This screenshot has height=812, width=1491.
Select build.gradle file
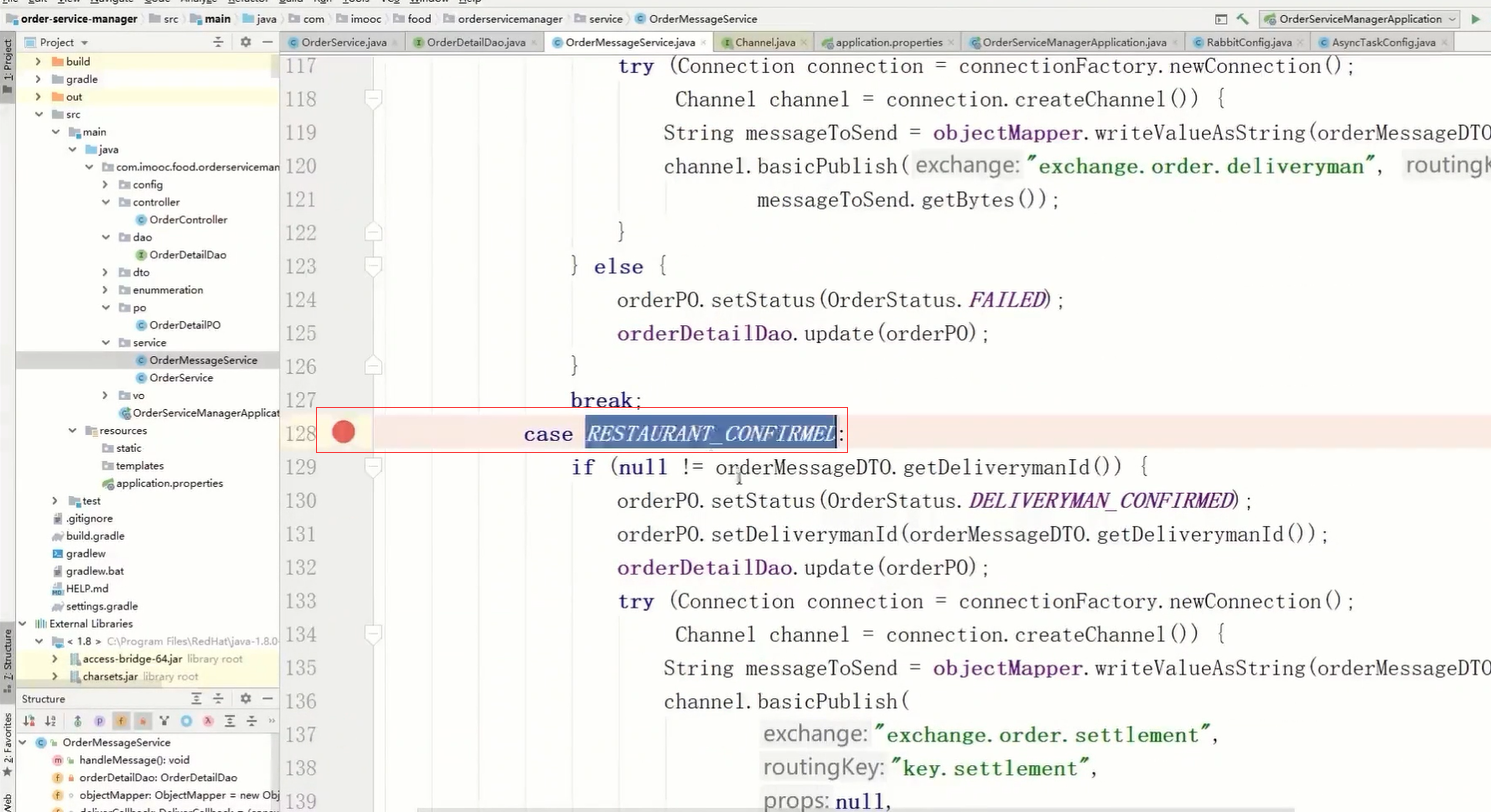click(x=95, y=536)
